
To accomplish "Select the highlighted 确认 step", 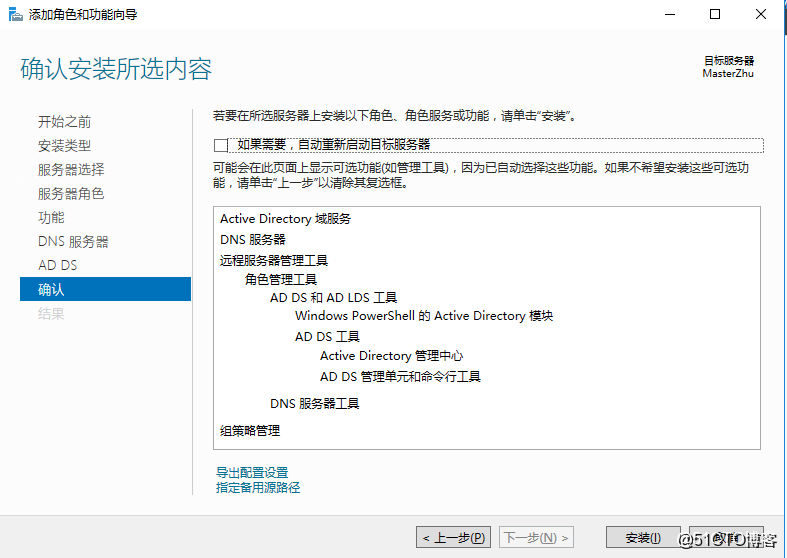I will point(51,289).
